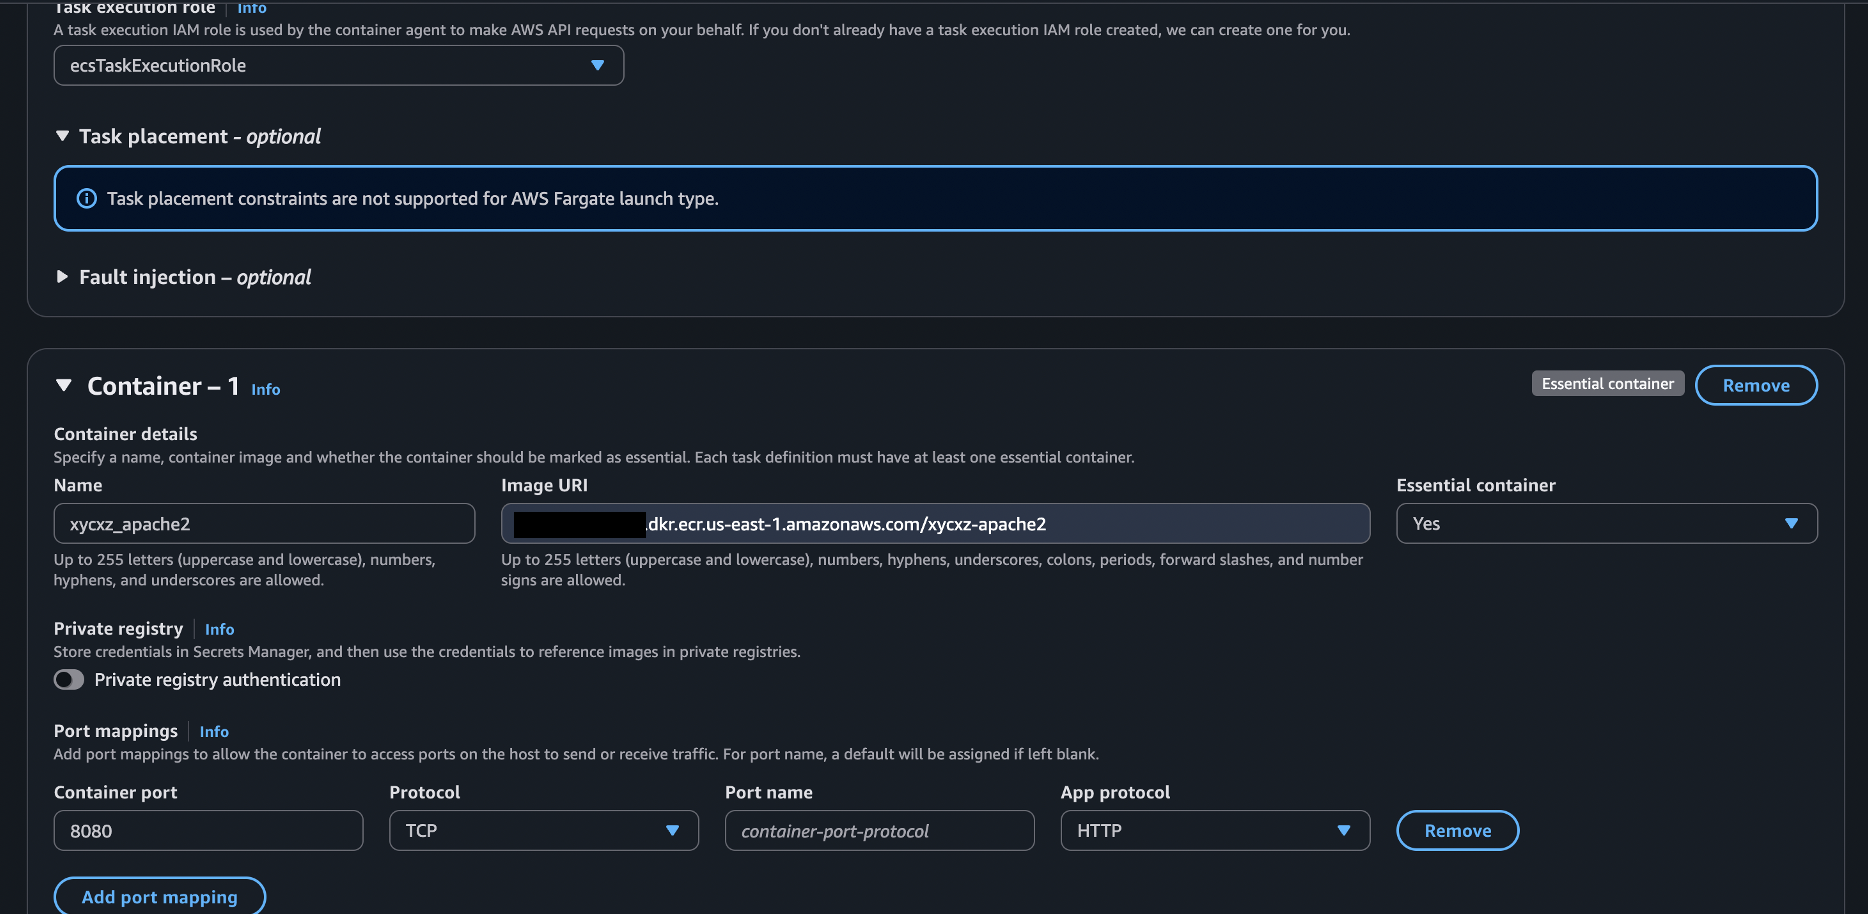The width and height of the screenshot is (1868, 914).
Task: Open the ecsTaskExecutionRole dropdown
Action: click(338, 65)
